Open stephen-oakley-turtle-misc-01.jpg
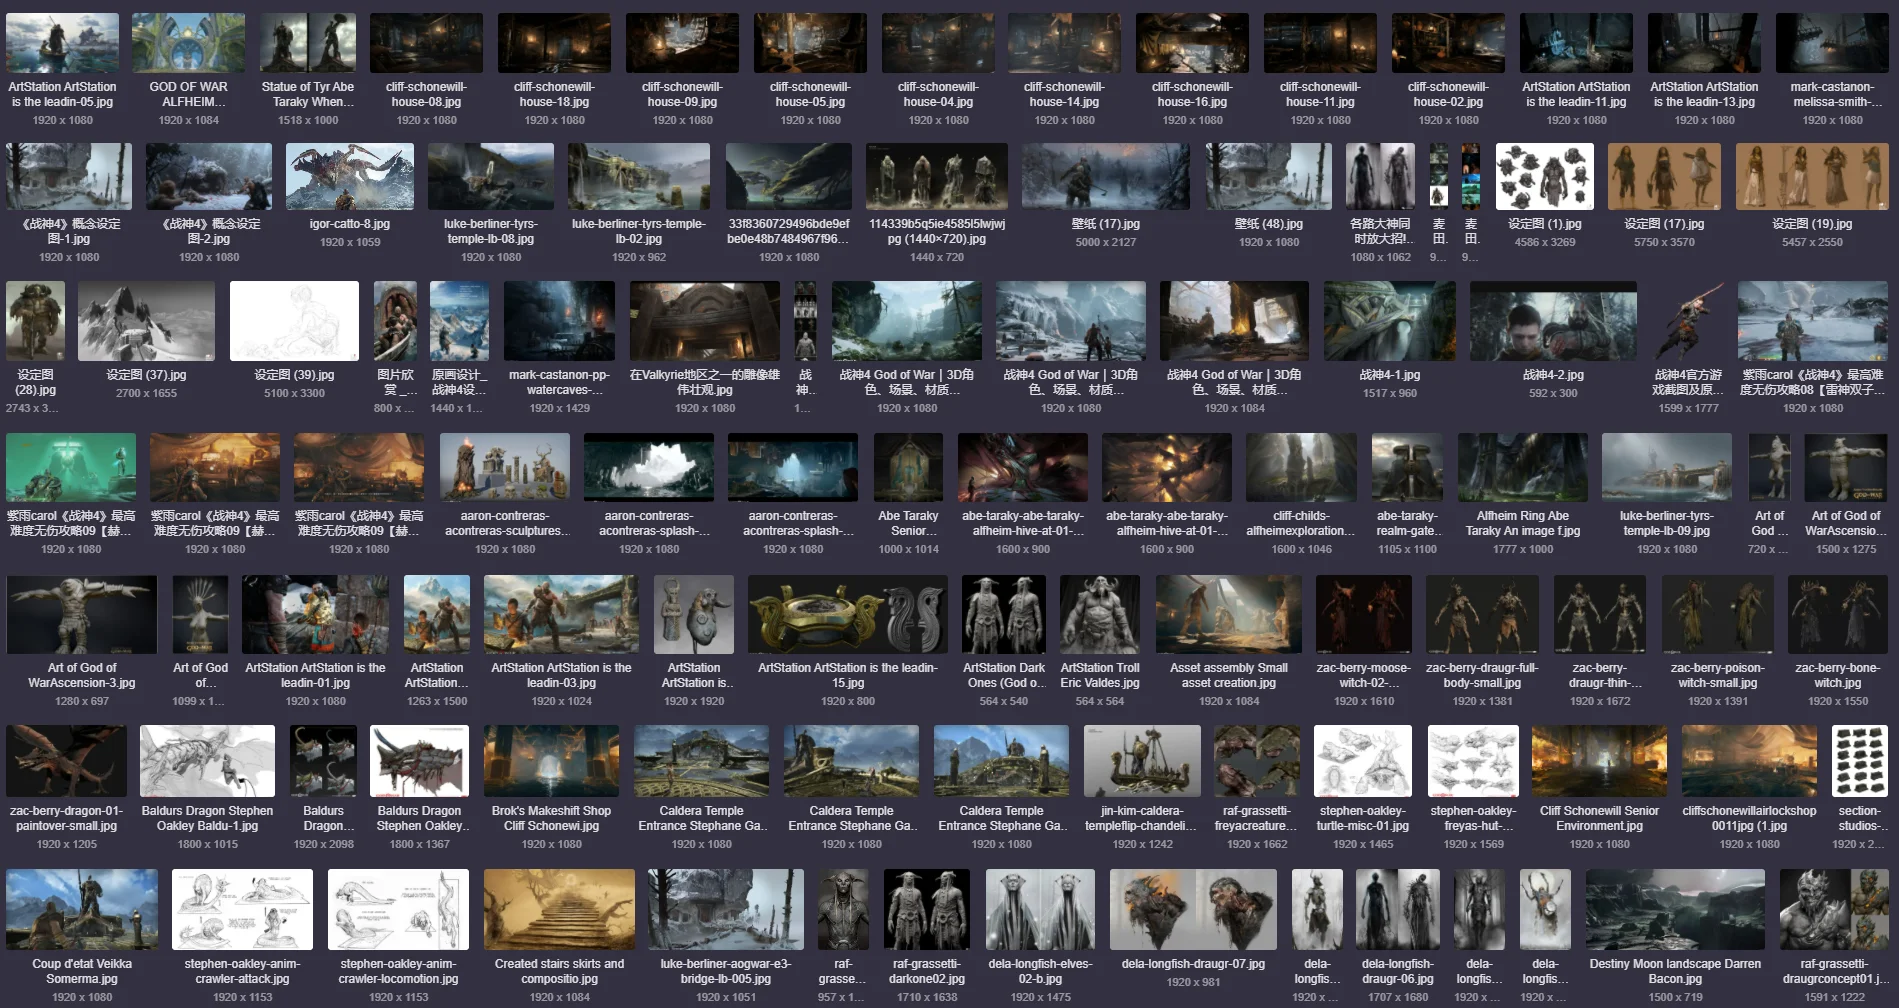This screenshot has height=1008, width=1899. [x=1363, y=761]
